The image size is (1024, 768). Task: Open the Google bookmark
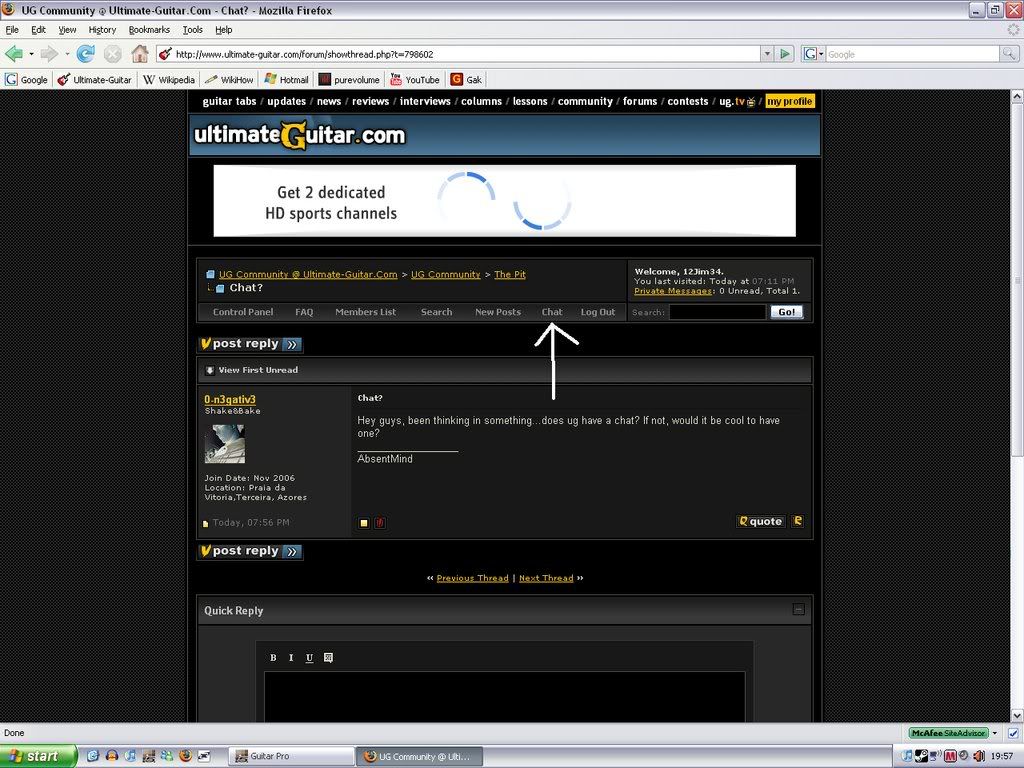coord(27,80)
